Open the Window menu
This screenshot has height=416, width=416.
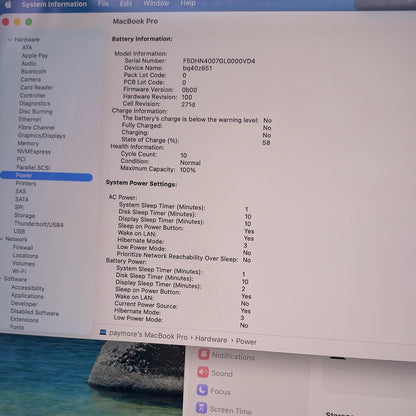(156, 3)
